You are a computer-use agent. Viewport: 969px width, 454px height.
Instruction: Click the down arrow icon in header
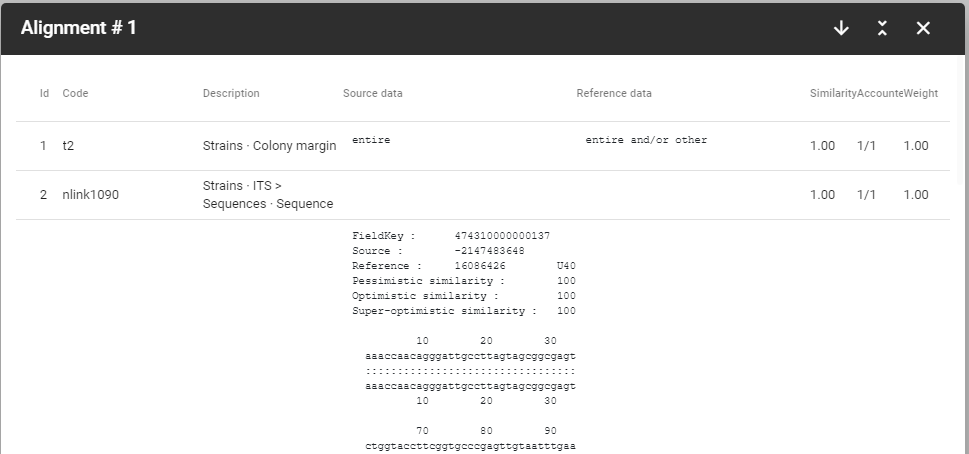[x=840, y=28]
